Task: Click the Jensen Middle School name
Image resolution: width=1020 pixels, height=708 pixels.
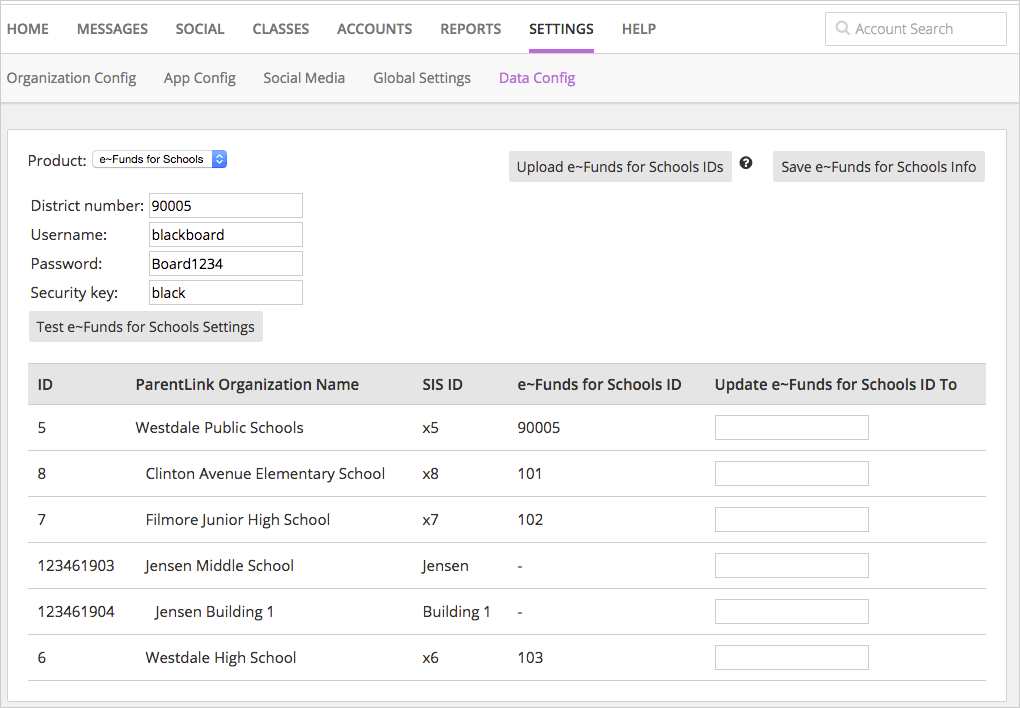Action: point(219,565)
